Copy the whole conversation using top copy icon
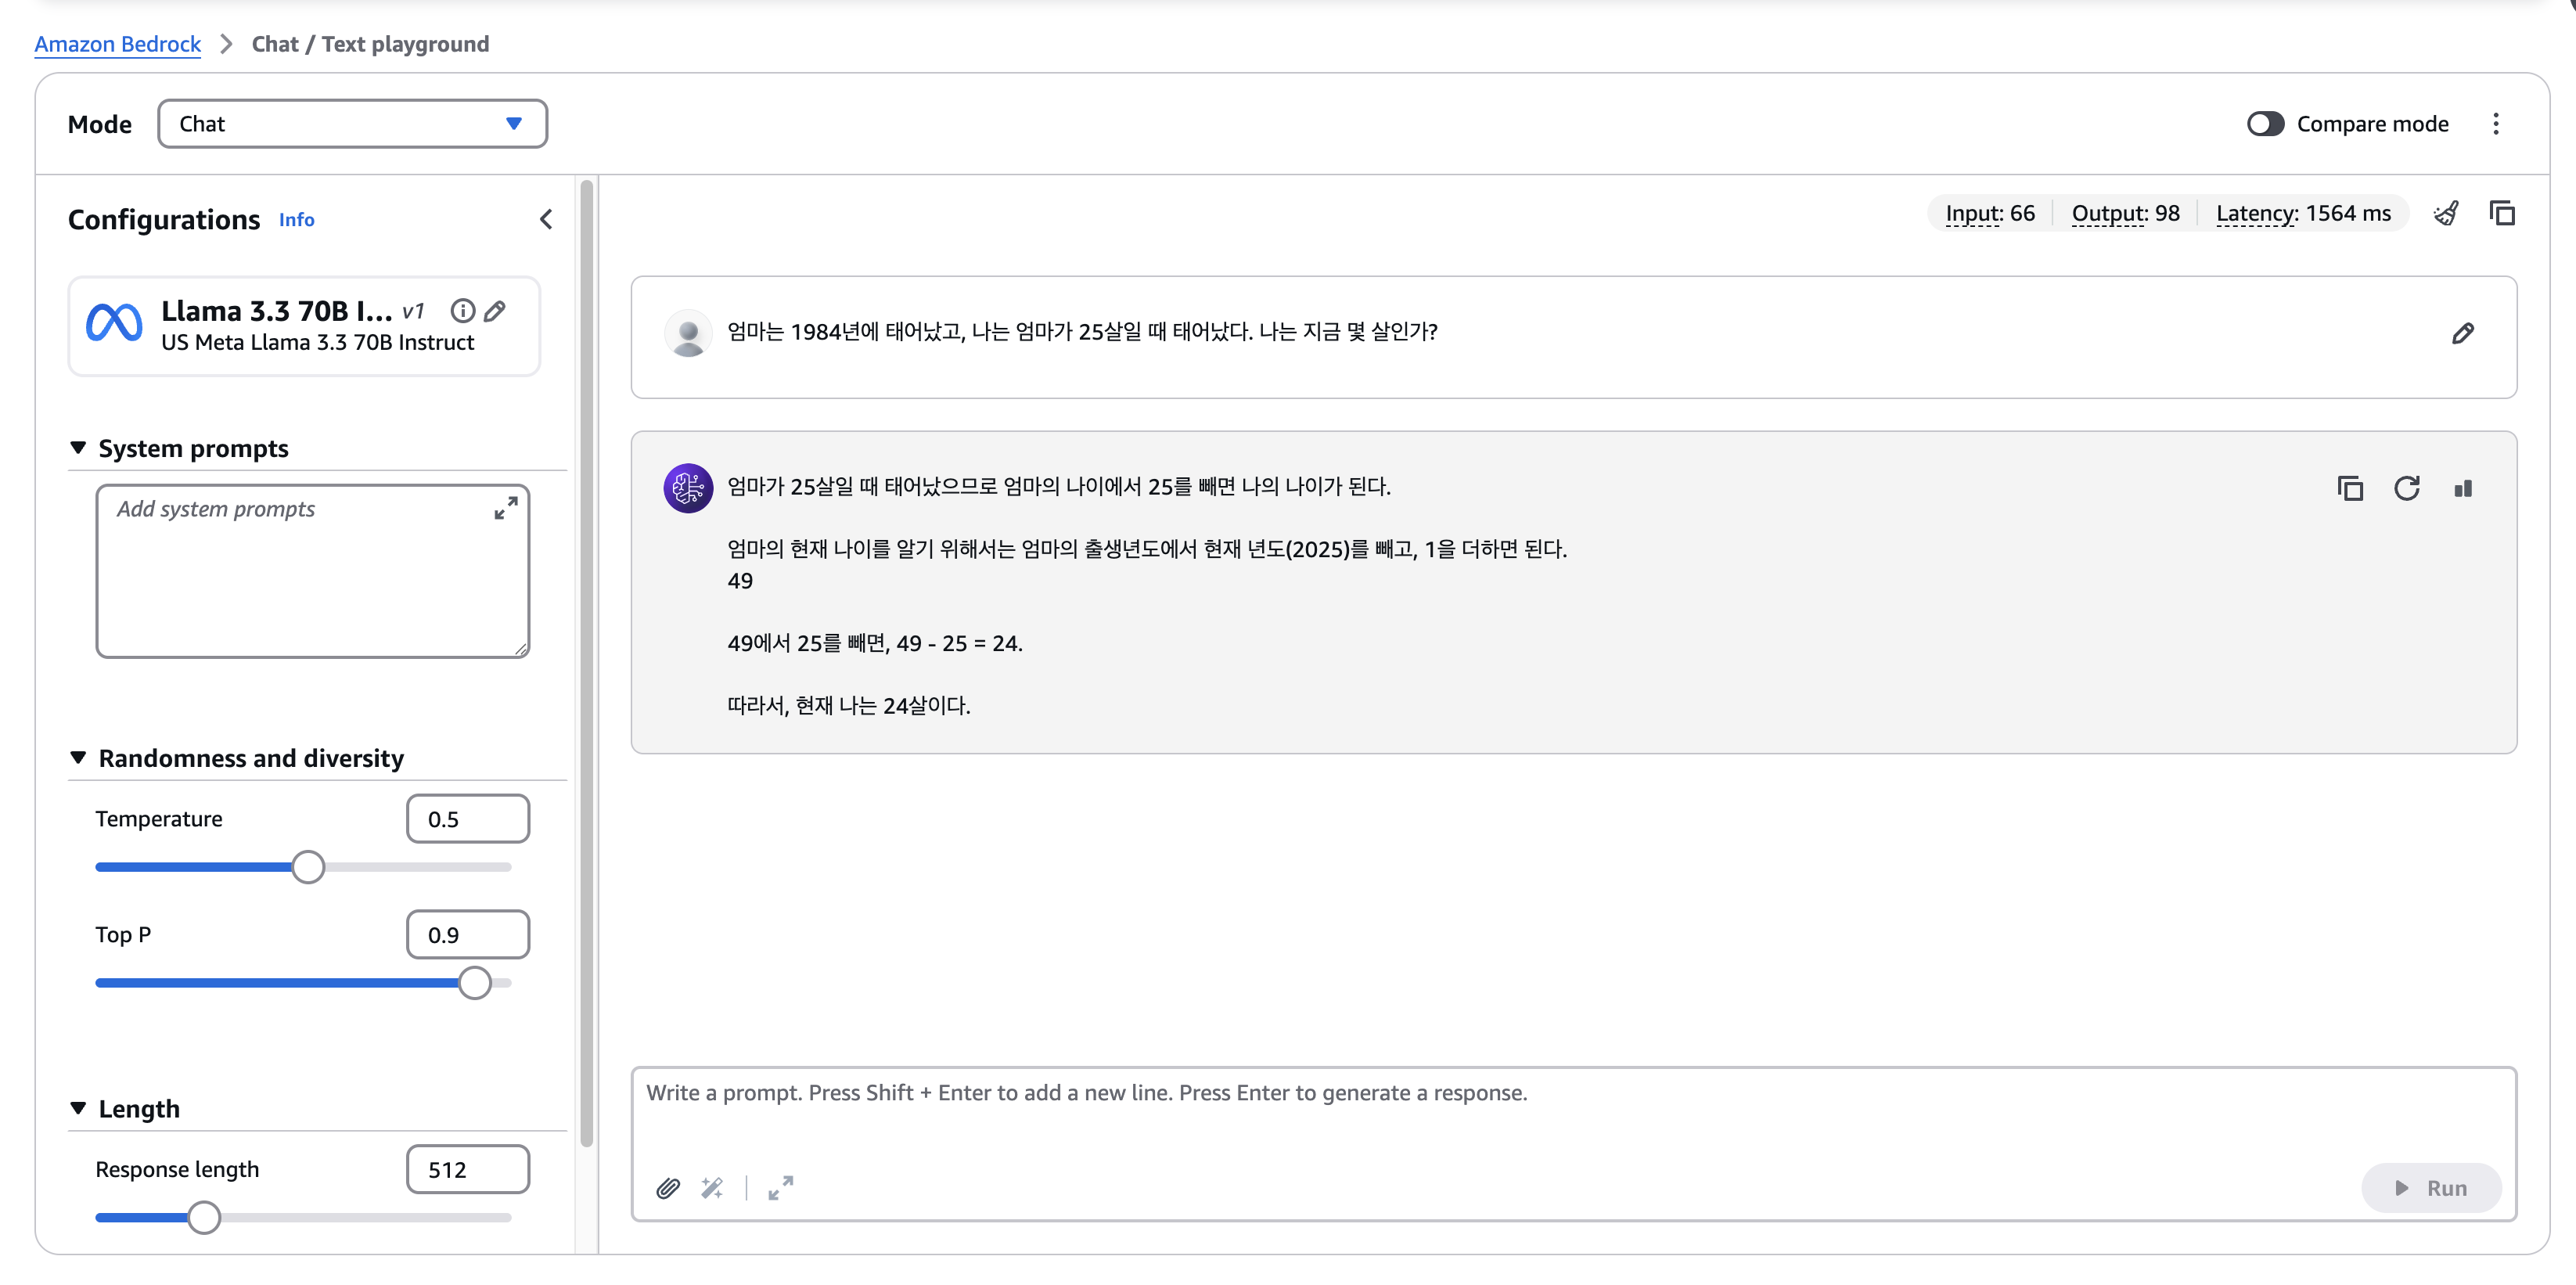This screenshot has height=1285, width=2576. click(2502, 213)
